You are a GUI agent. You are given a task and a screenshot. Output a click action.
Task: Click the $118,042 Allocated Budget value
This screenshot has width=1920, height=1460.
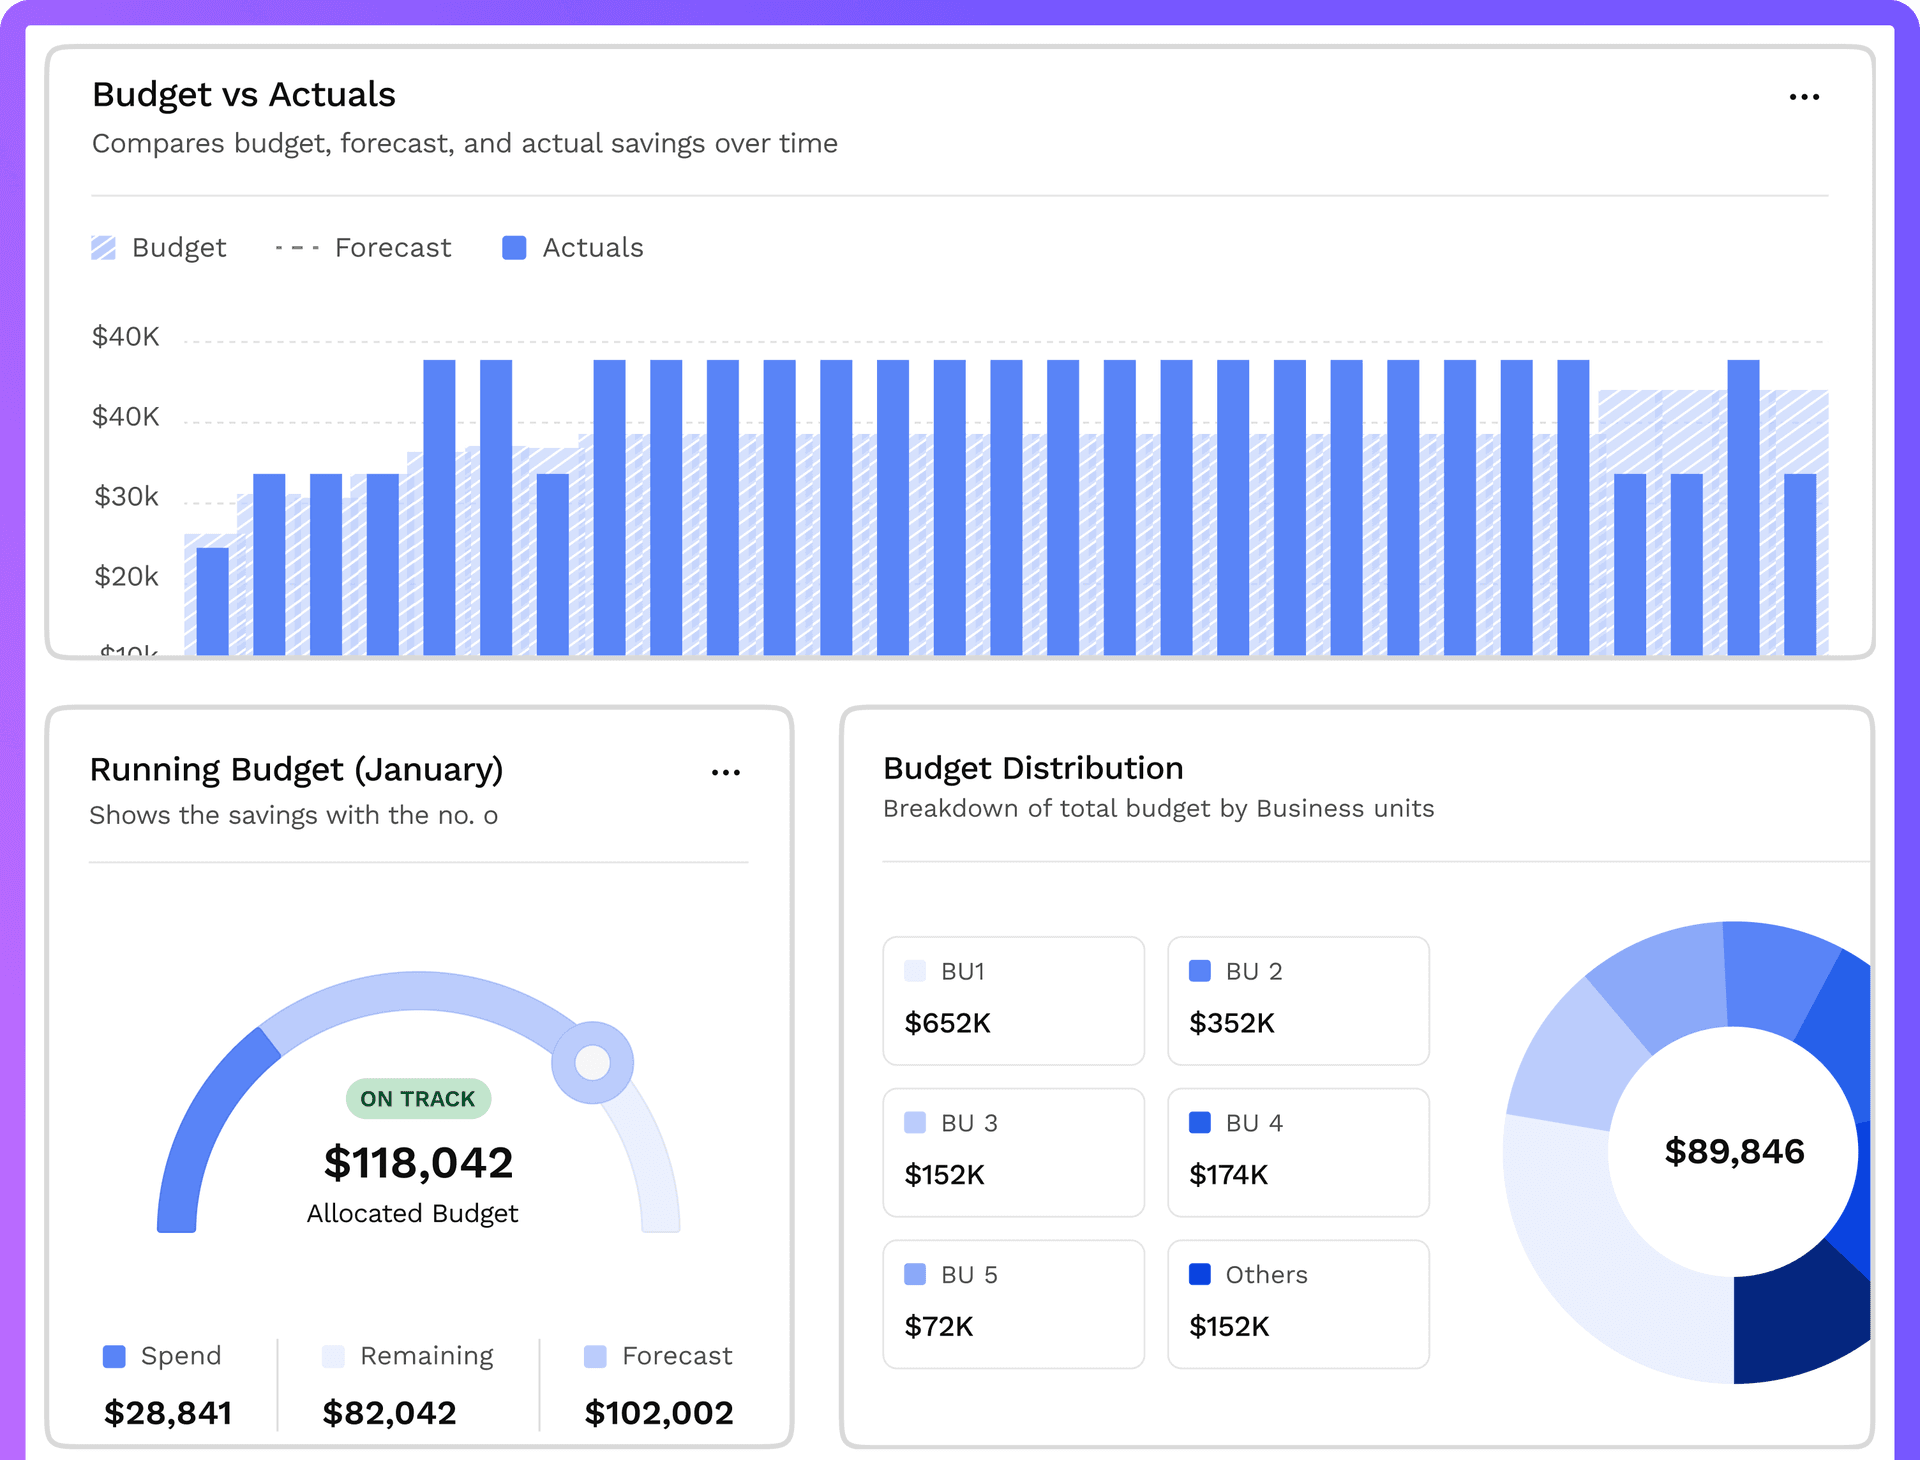[x=418, y=1162]
